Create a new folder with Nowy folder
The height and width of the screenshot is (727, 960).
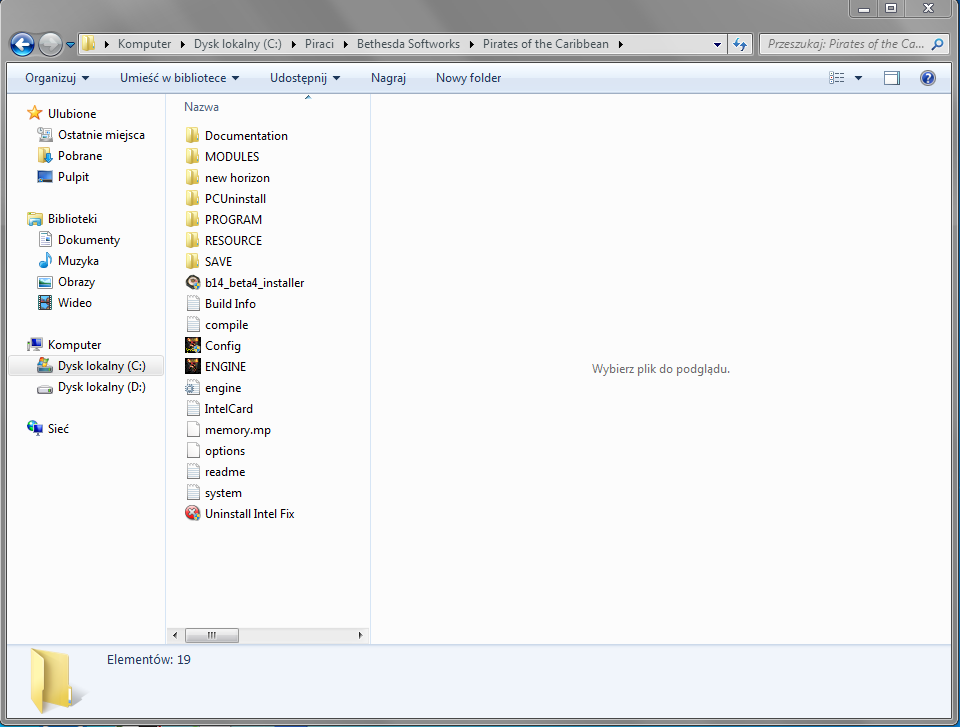coord(468,78)
